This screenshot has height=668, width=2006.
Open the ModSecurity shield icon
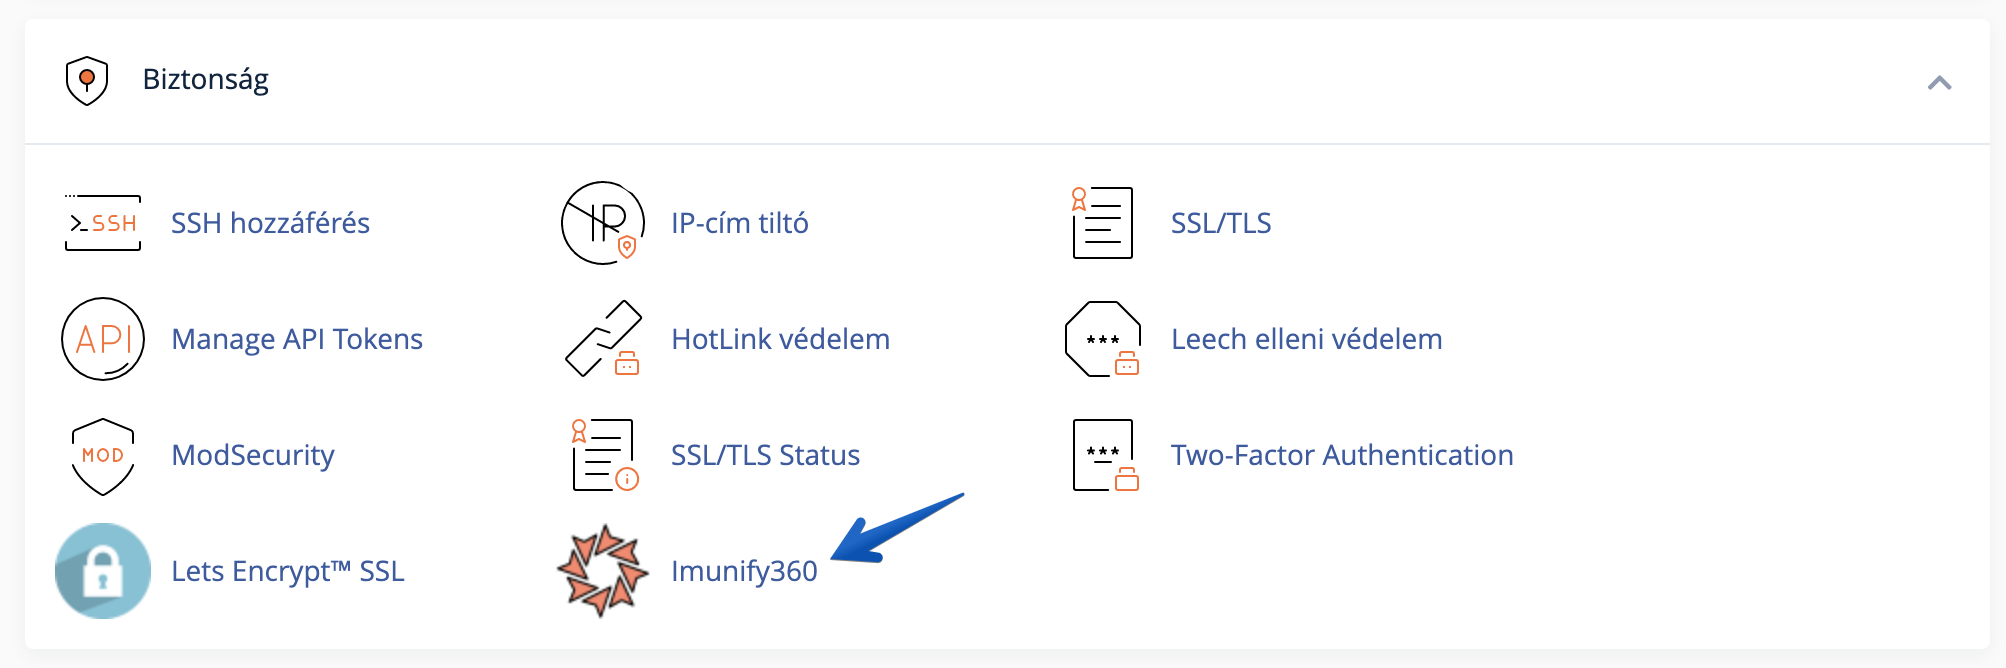tap(103, 456)
